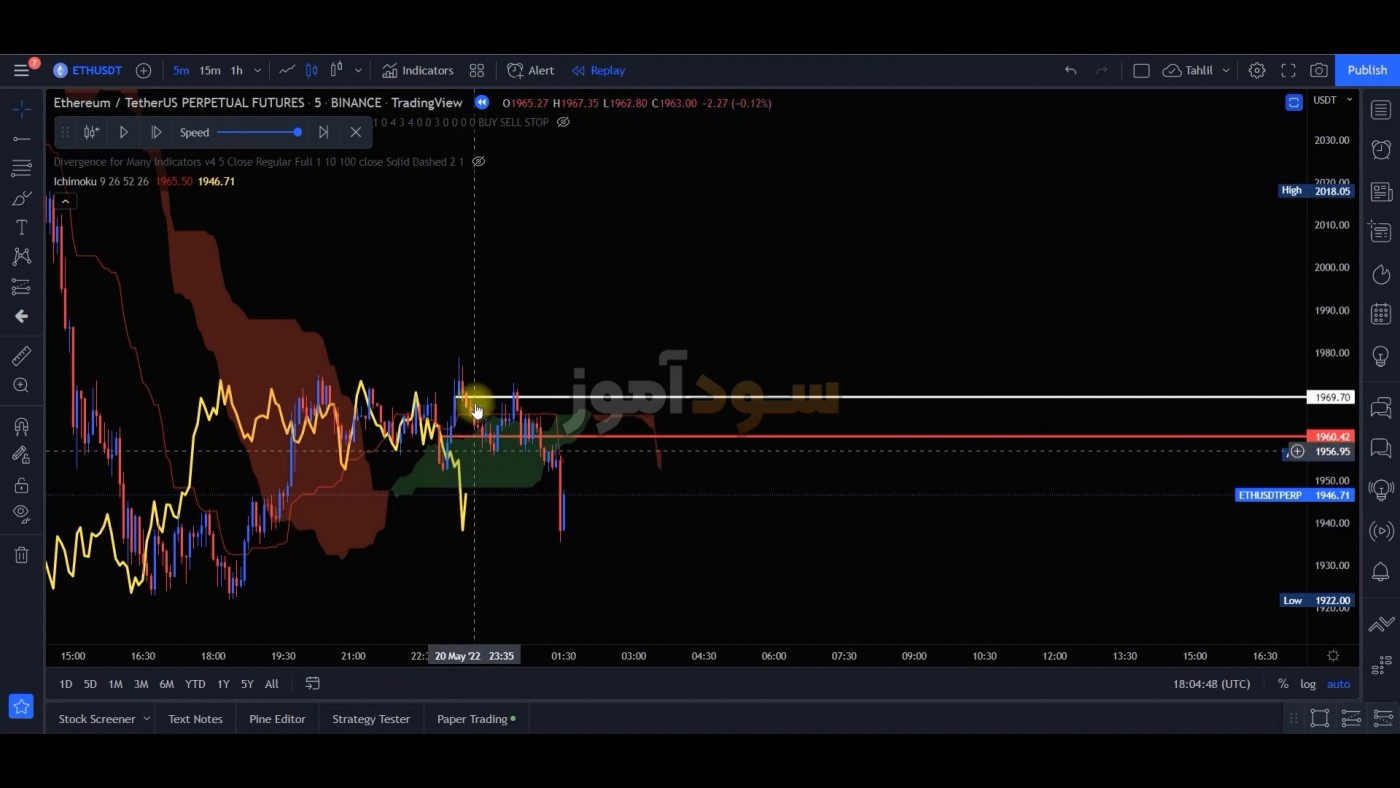Screen dimensions: 1400x788
Task: Select the YTD date range
Action: 195,684
